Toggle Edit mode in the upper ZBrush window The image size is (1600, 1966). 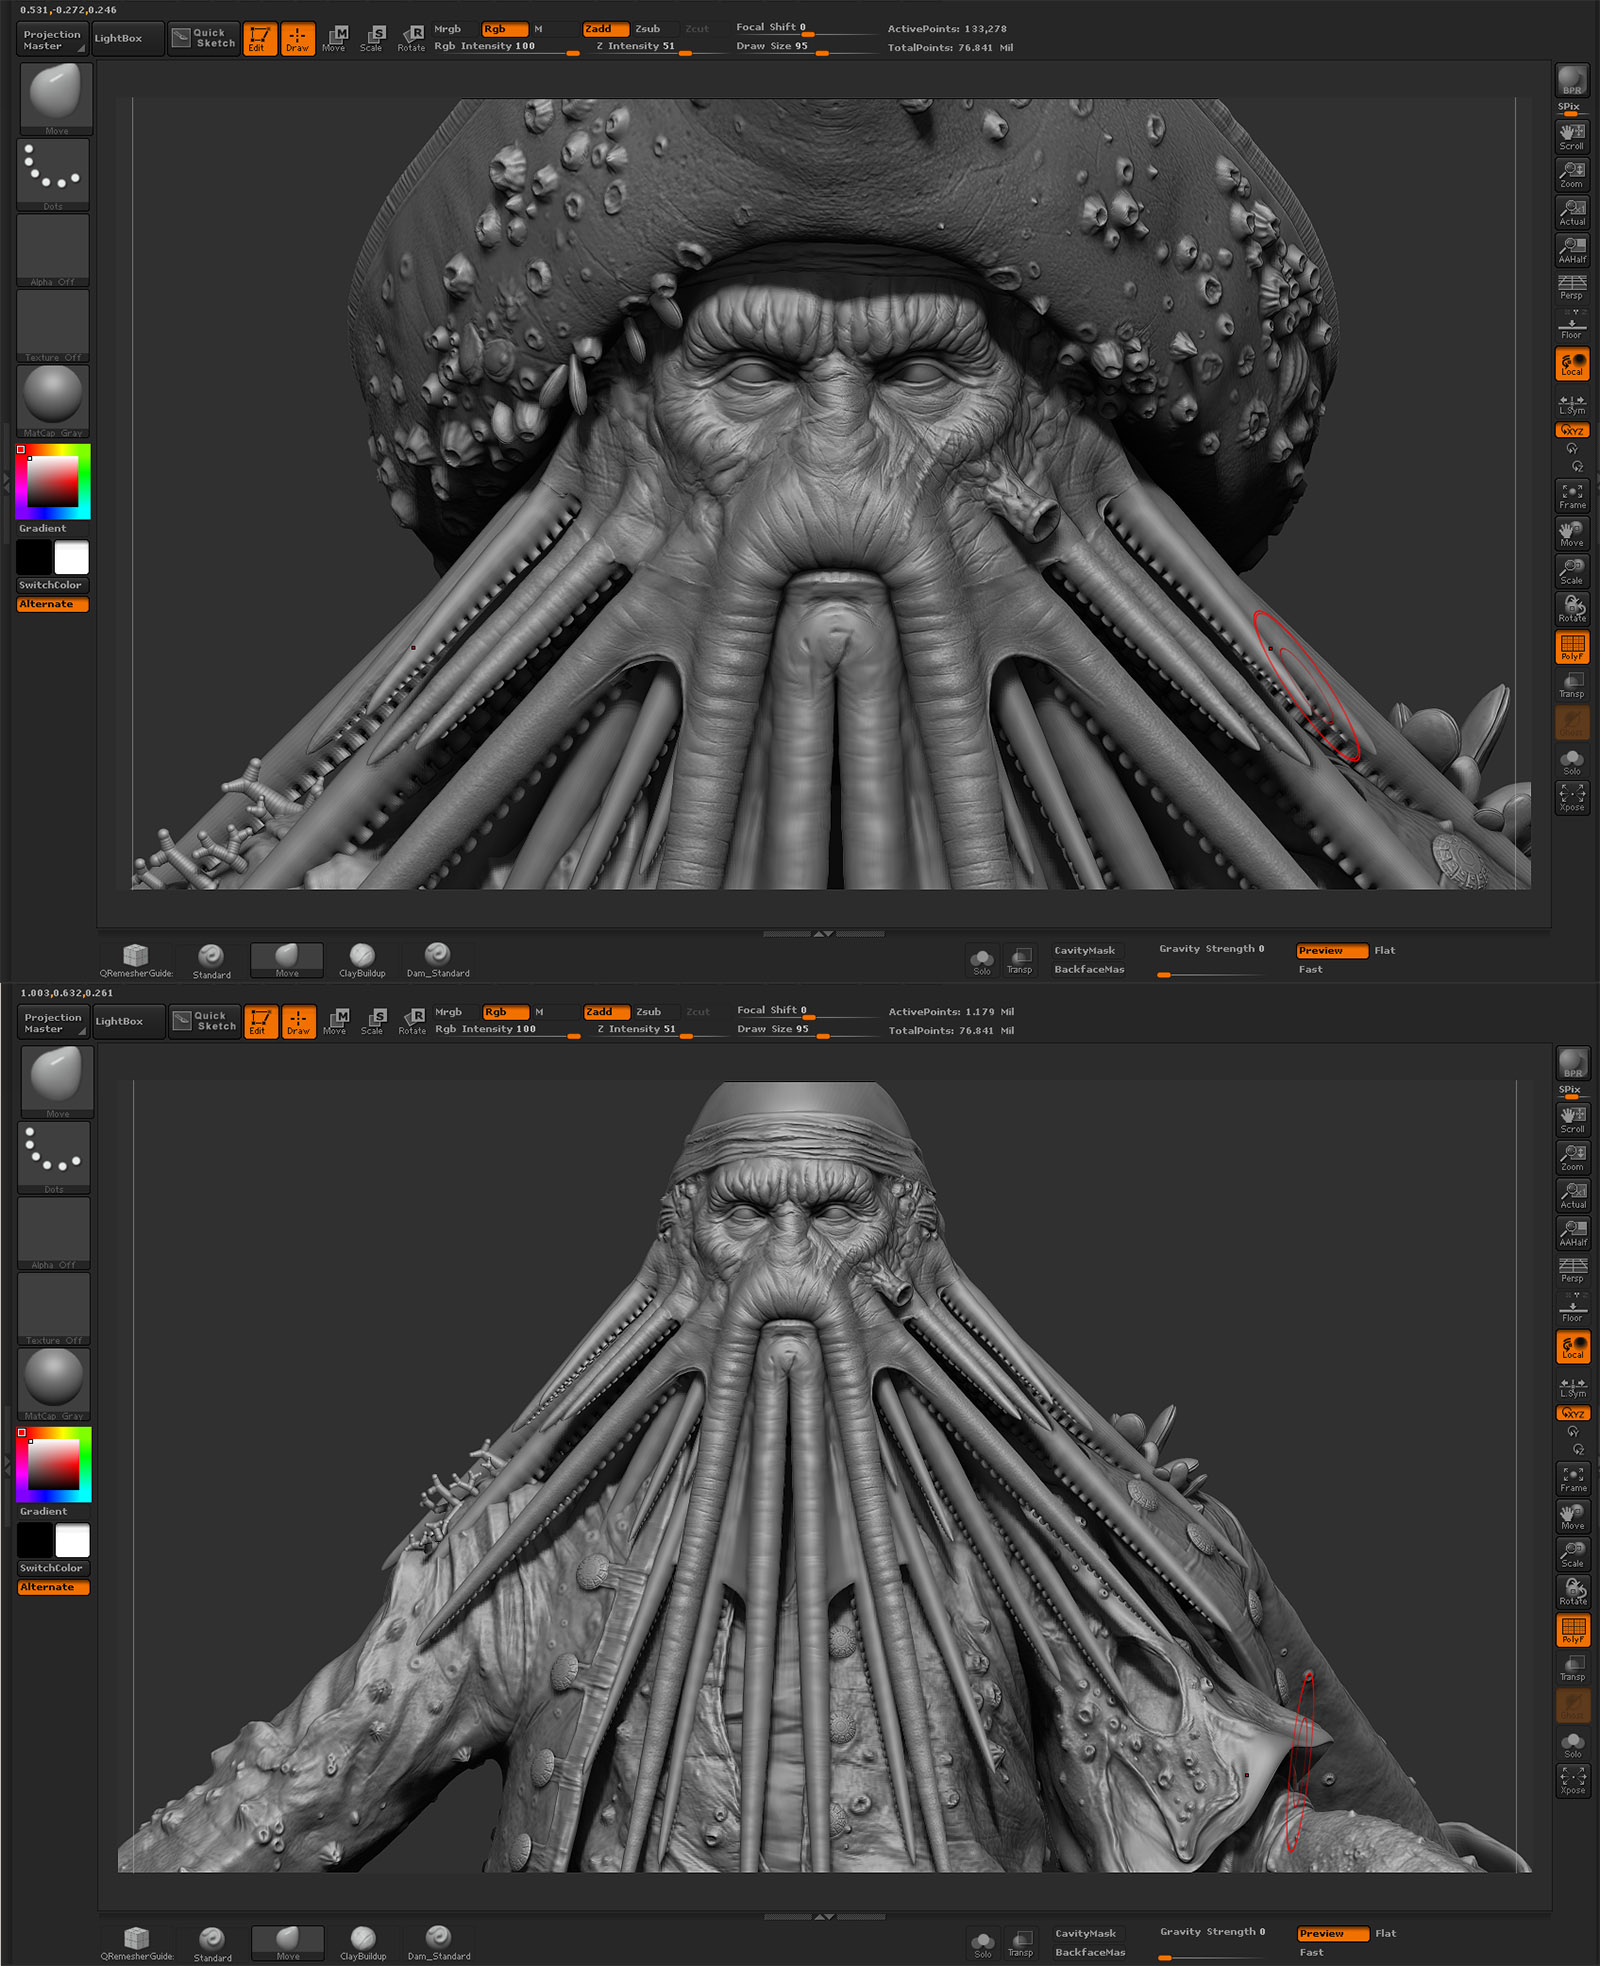tap(260, 39)
